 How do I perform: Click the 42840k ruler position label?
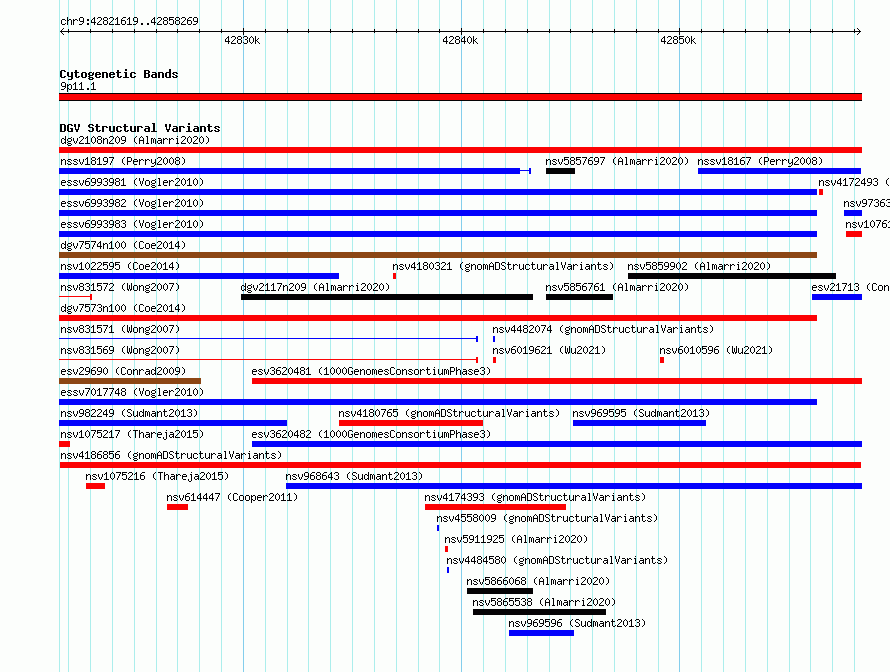coord(460,40)
